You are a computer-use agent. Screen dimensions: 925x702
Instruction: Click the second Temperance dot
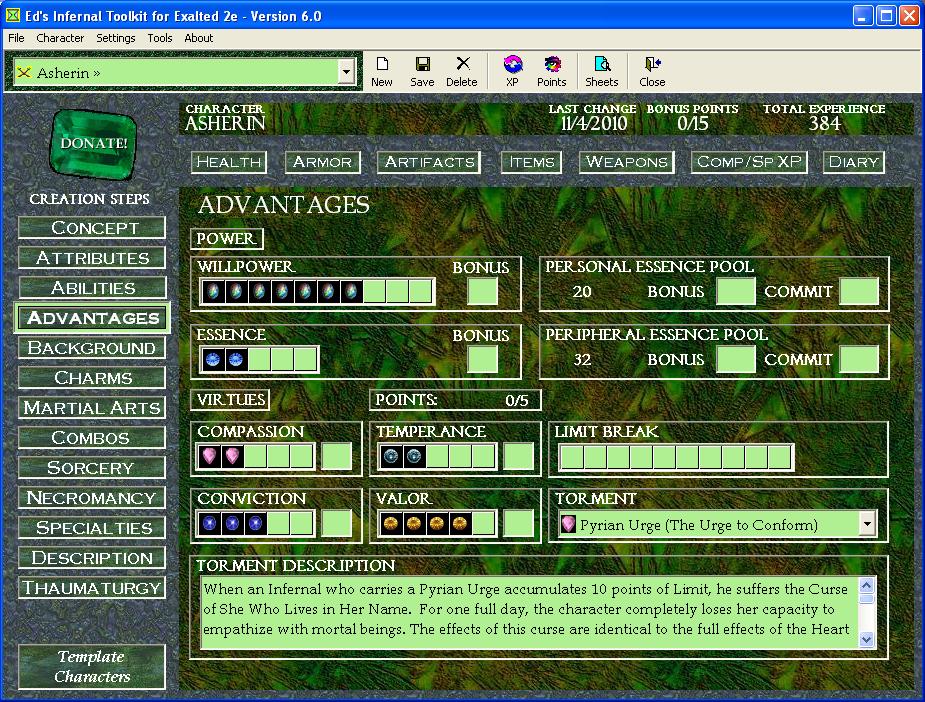pos(414,456)
